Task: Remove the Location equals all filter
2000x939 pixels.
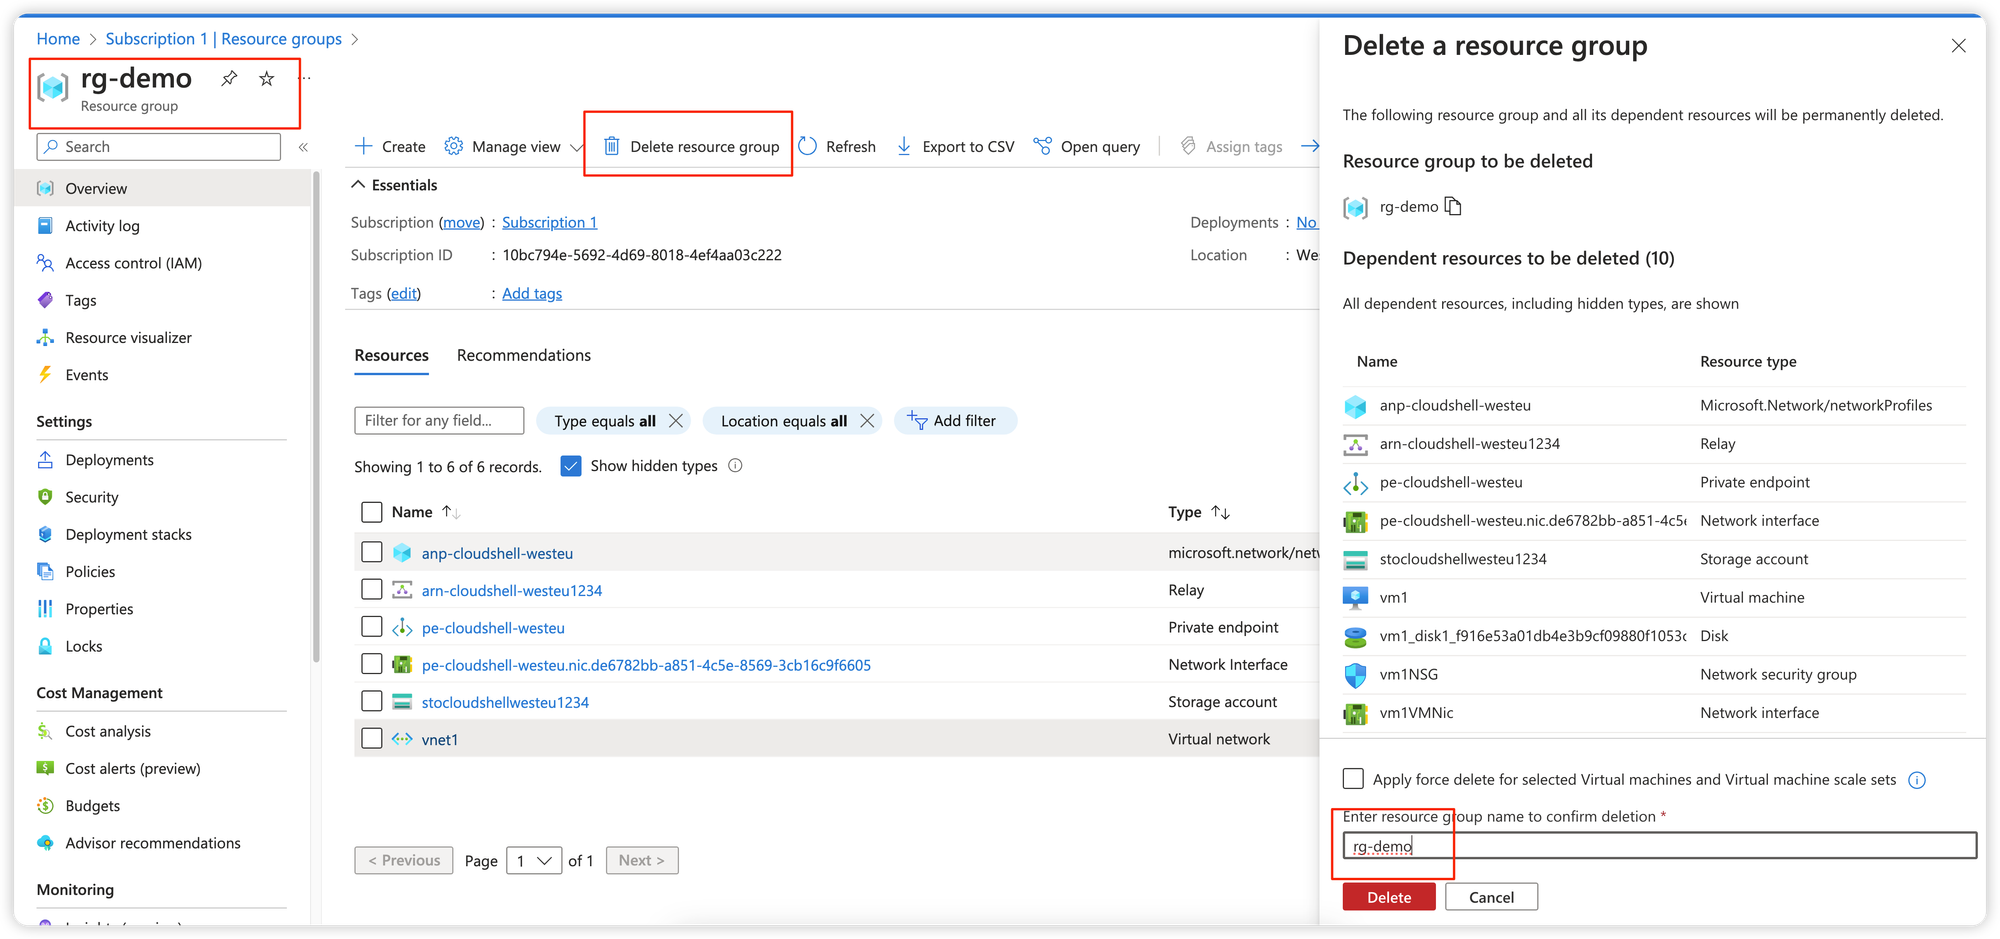Action: tap(867, 421)
